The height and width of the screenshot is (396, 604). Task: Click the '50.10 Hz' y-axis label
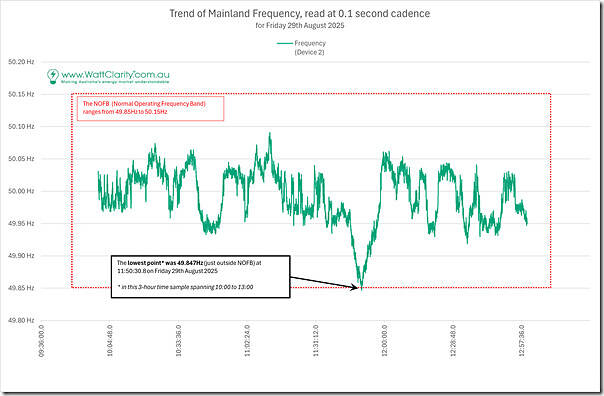click(21, 126)
